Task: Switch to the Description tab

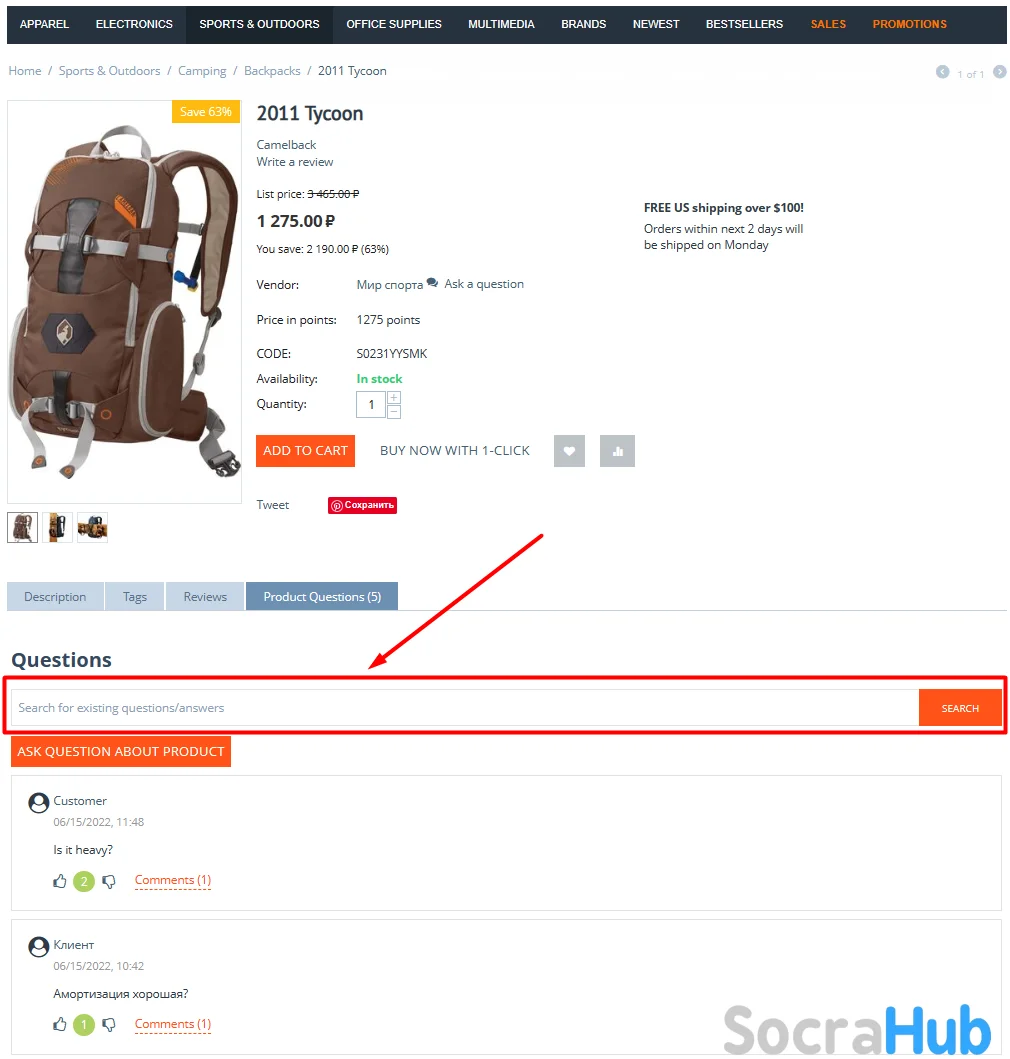Action: (x=55, y=596)
